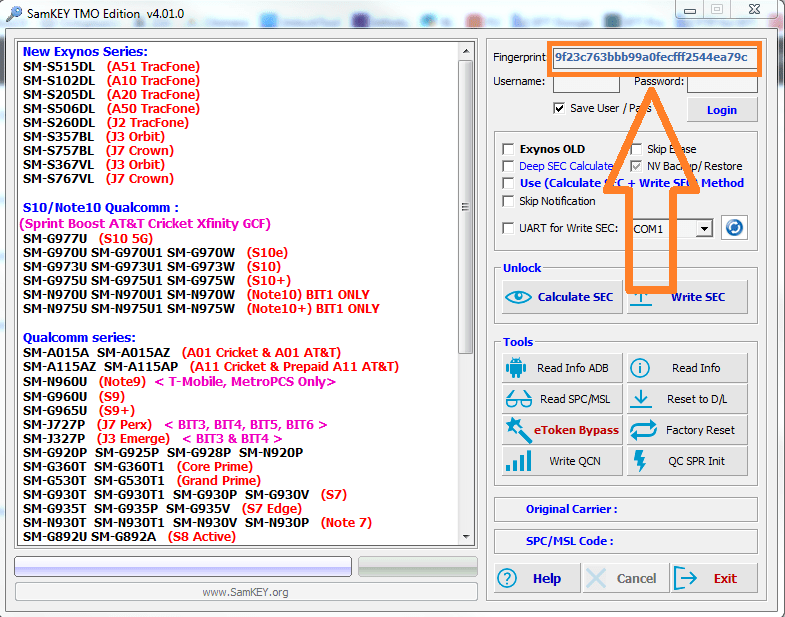This screenshot has width=785, height=617.
Task: Click the Write QCN signal bars icon
Action: coord(518,461)
